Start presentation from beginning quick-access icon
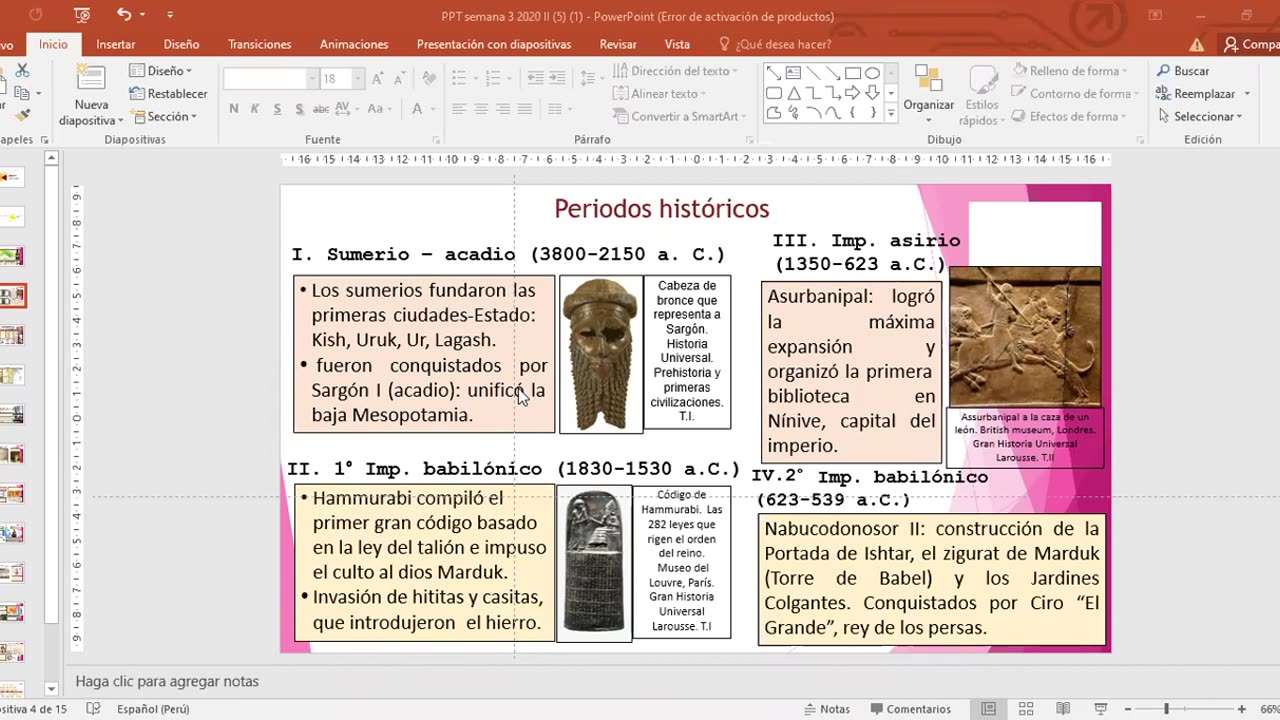1280x720 pixels. [x=82, y=15]
